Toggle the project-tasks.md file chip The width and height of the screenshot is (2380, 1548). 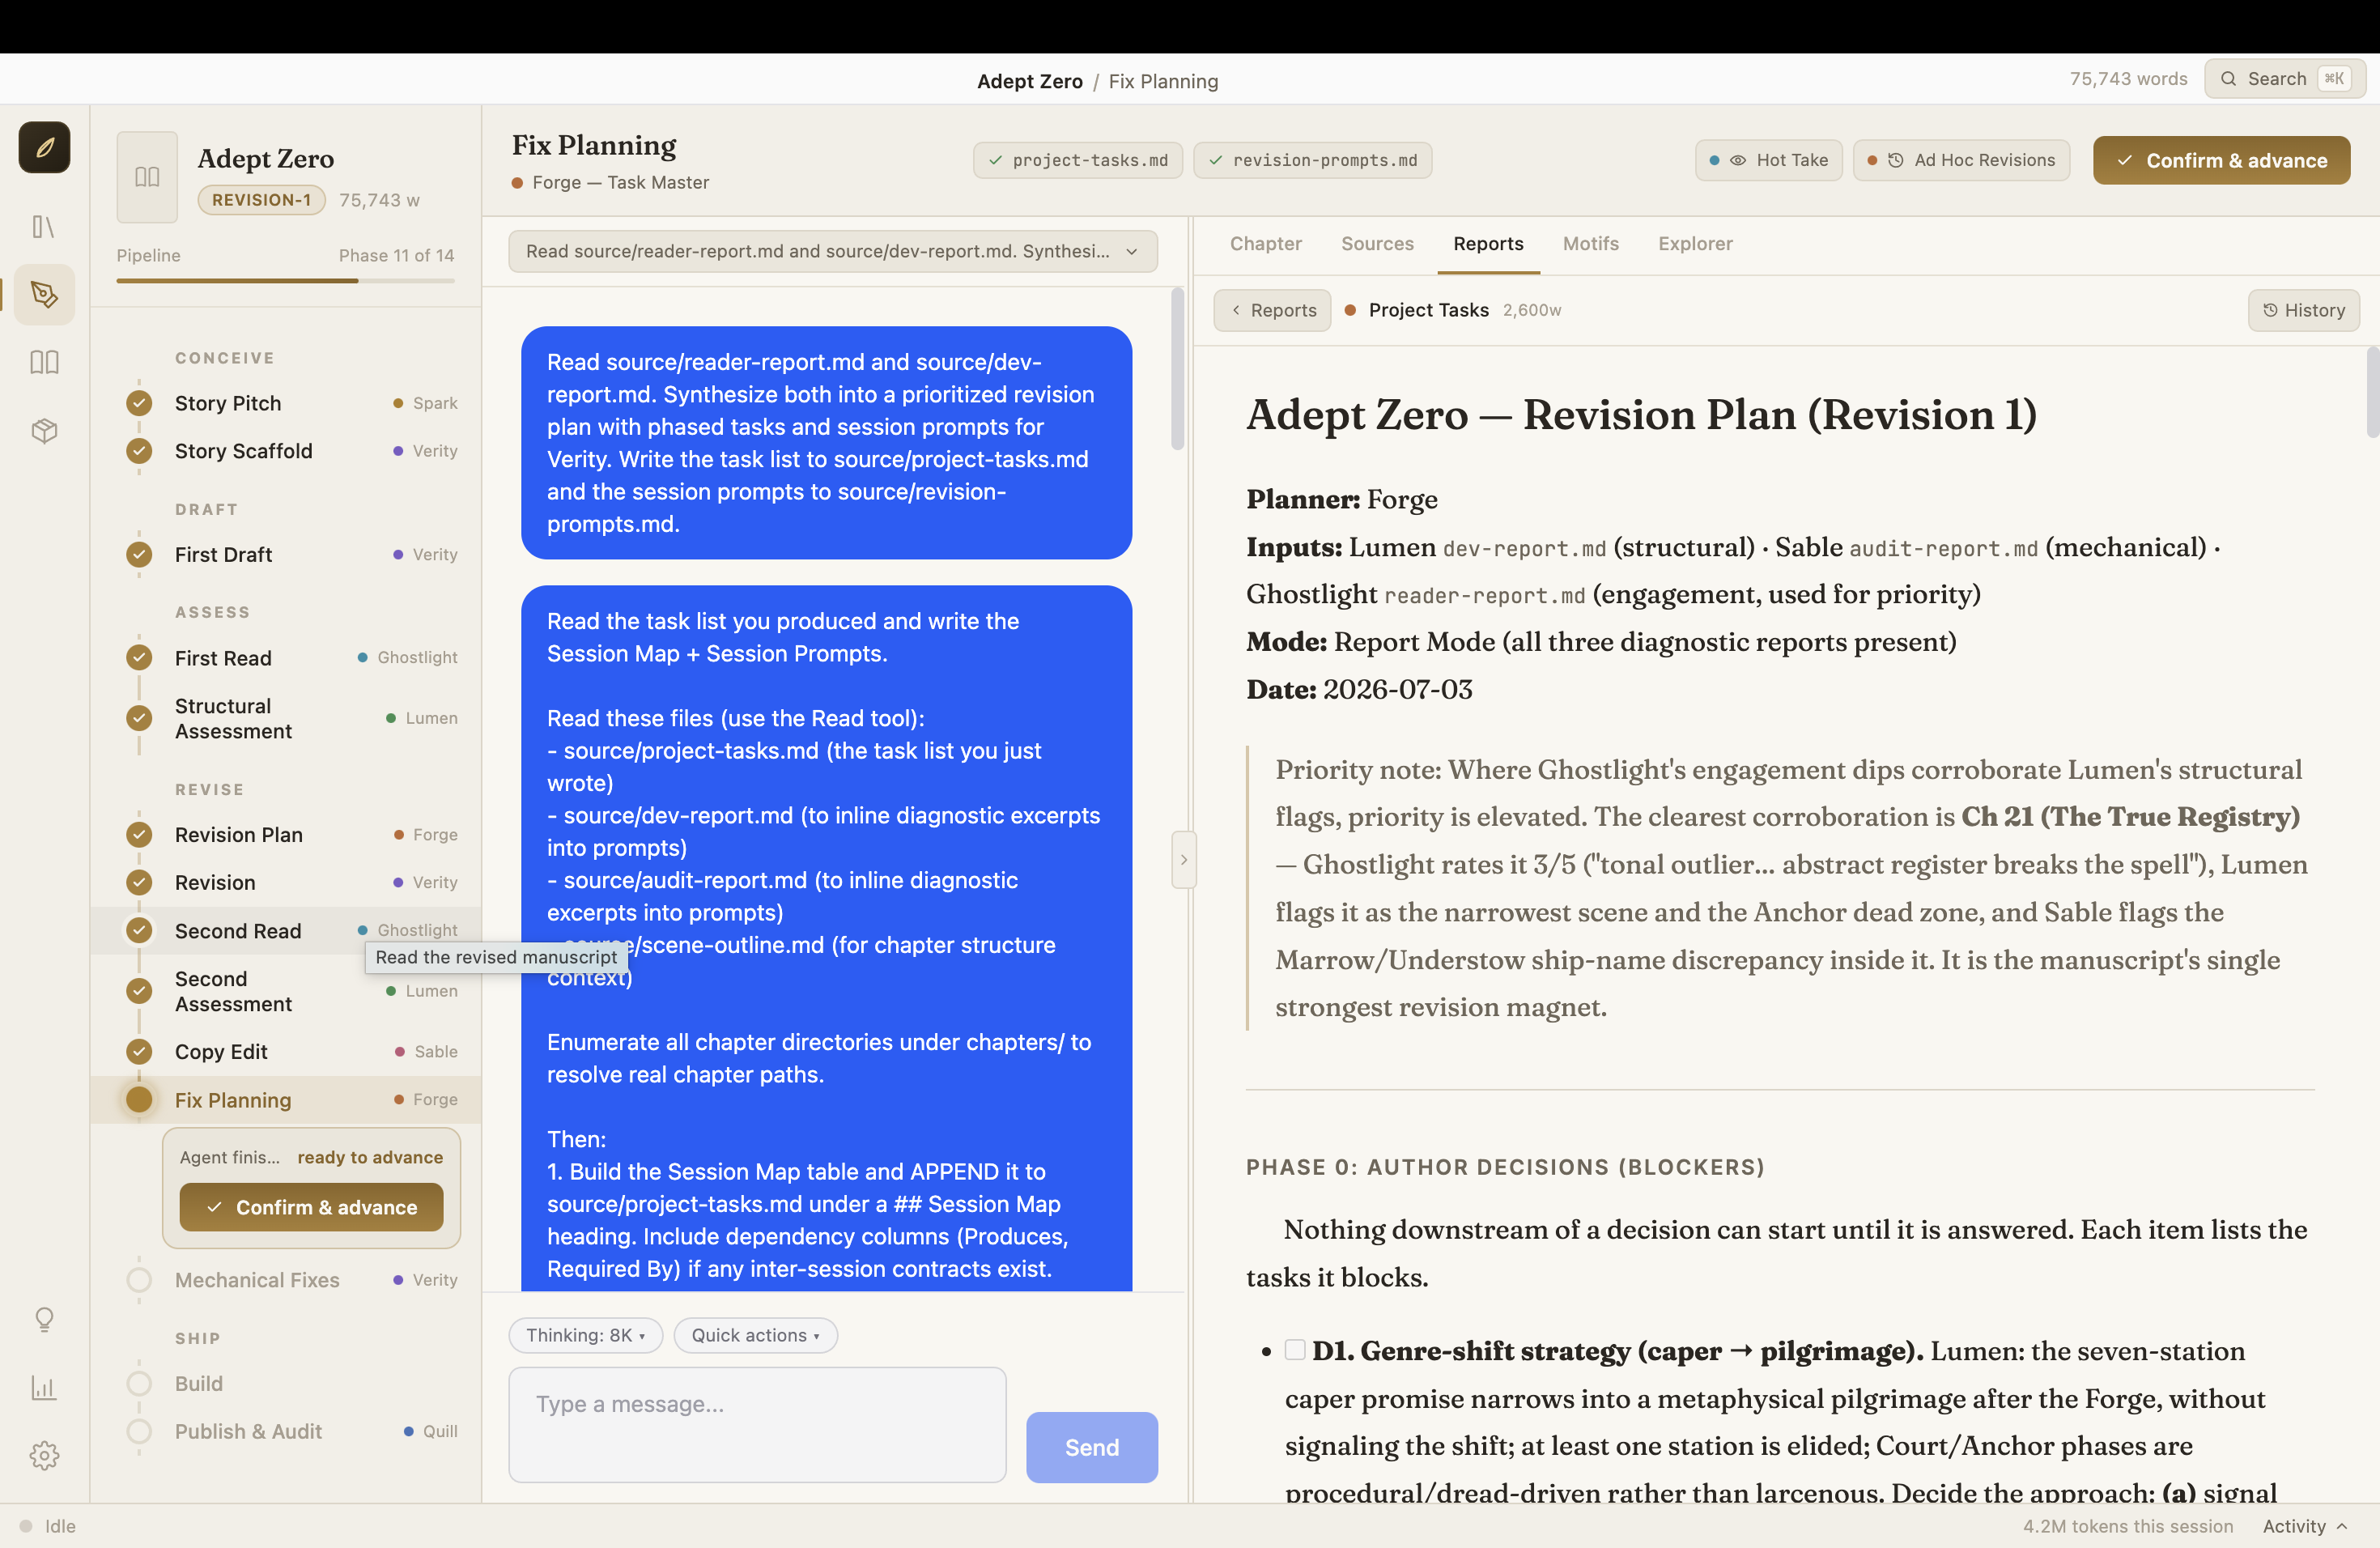tap(1078, 160)
